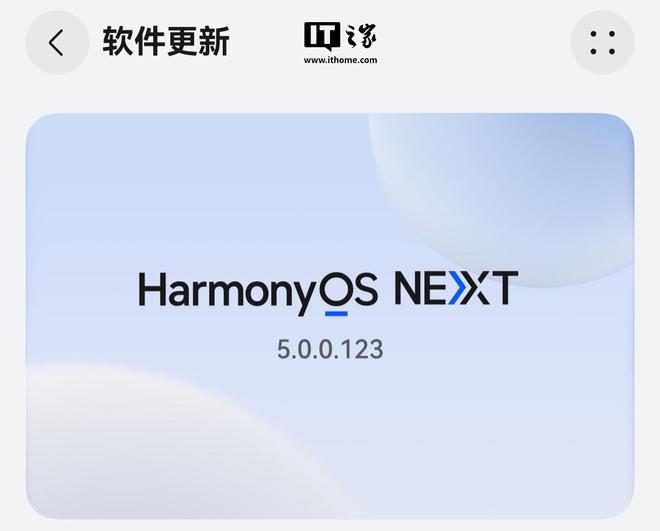This screenshot has height=531, width=660.
Task: Click the S in HarmonyOS logo
Action: (x=366, y=289)
